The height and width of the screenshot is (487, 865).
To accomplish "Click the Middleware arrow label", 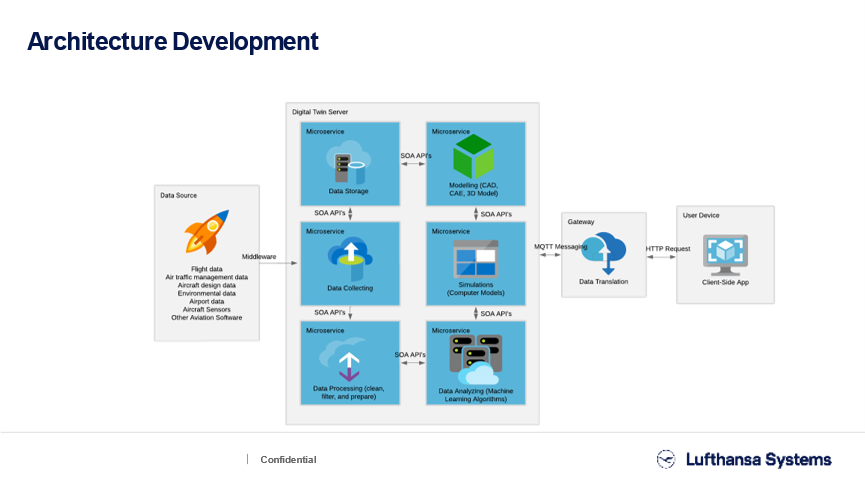I will tap(259, 256).
